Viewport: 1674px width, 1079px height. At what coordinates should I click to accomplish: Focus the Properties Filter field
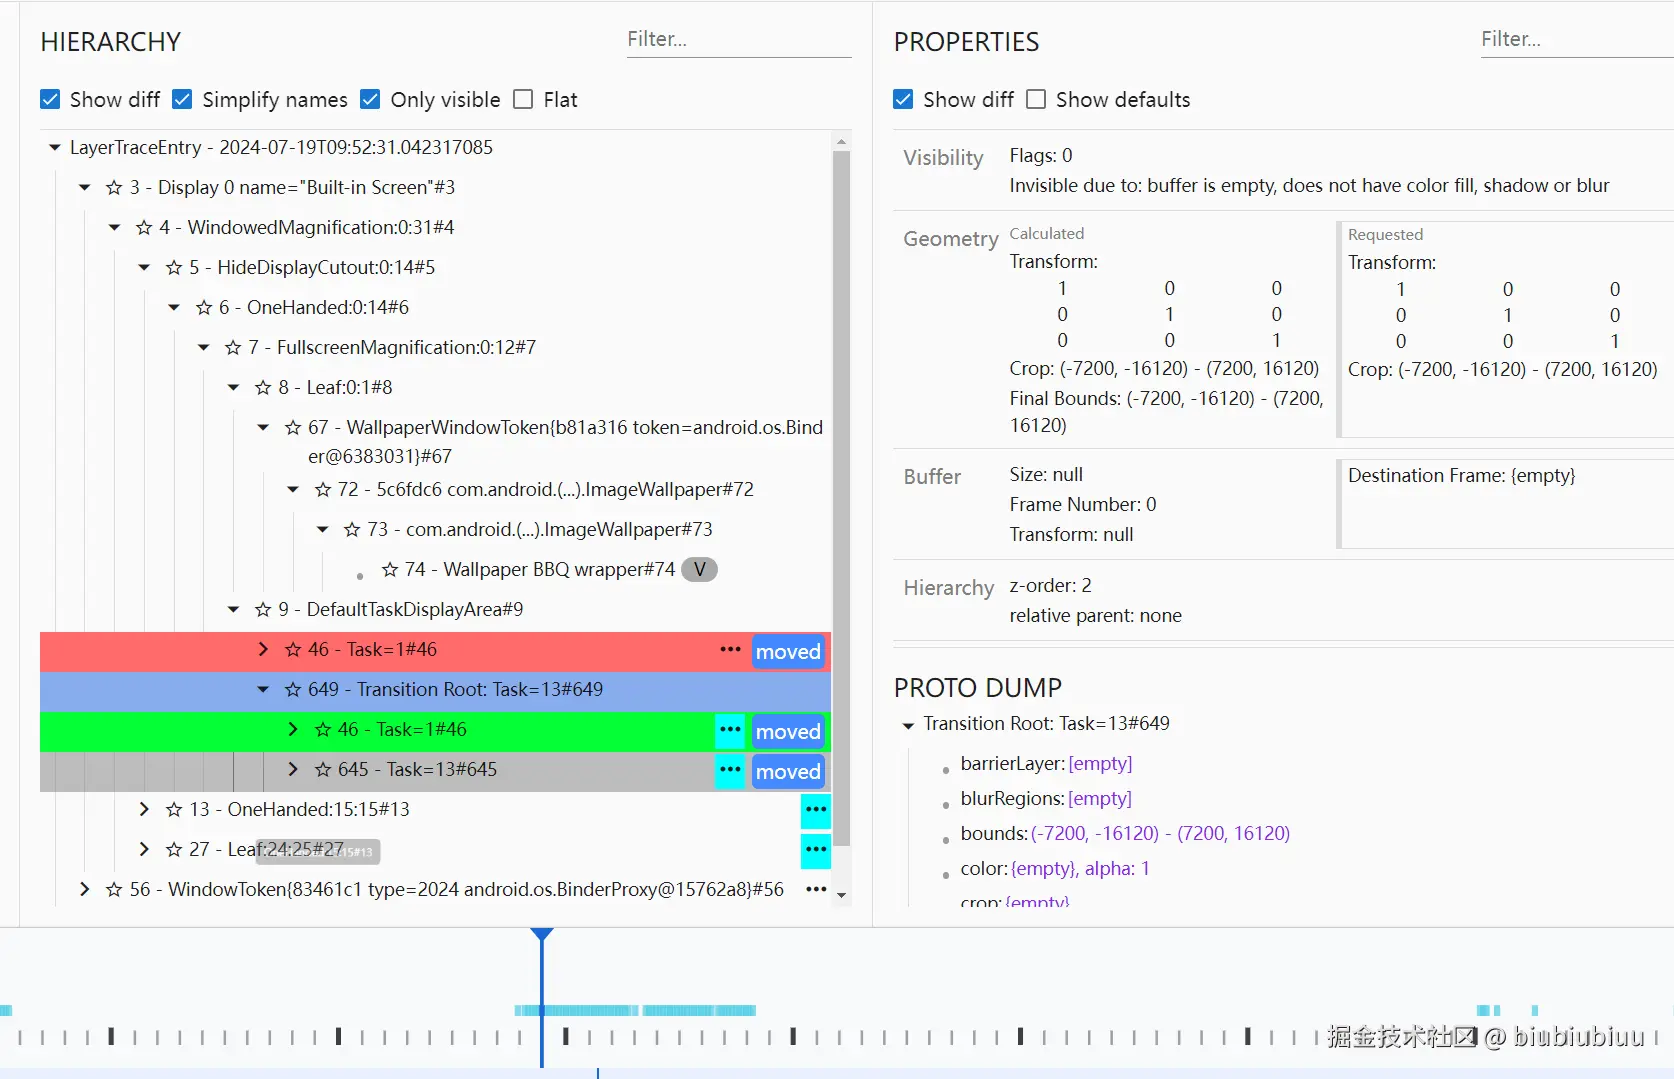pos(1577,40)
